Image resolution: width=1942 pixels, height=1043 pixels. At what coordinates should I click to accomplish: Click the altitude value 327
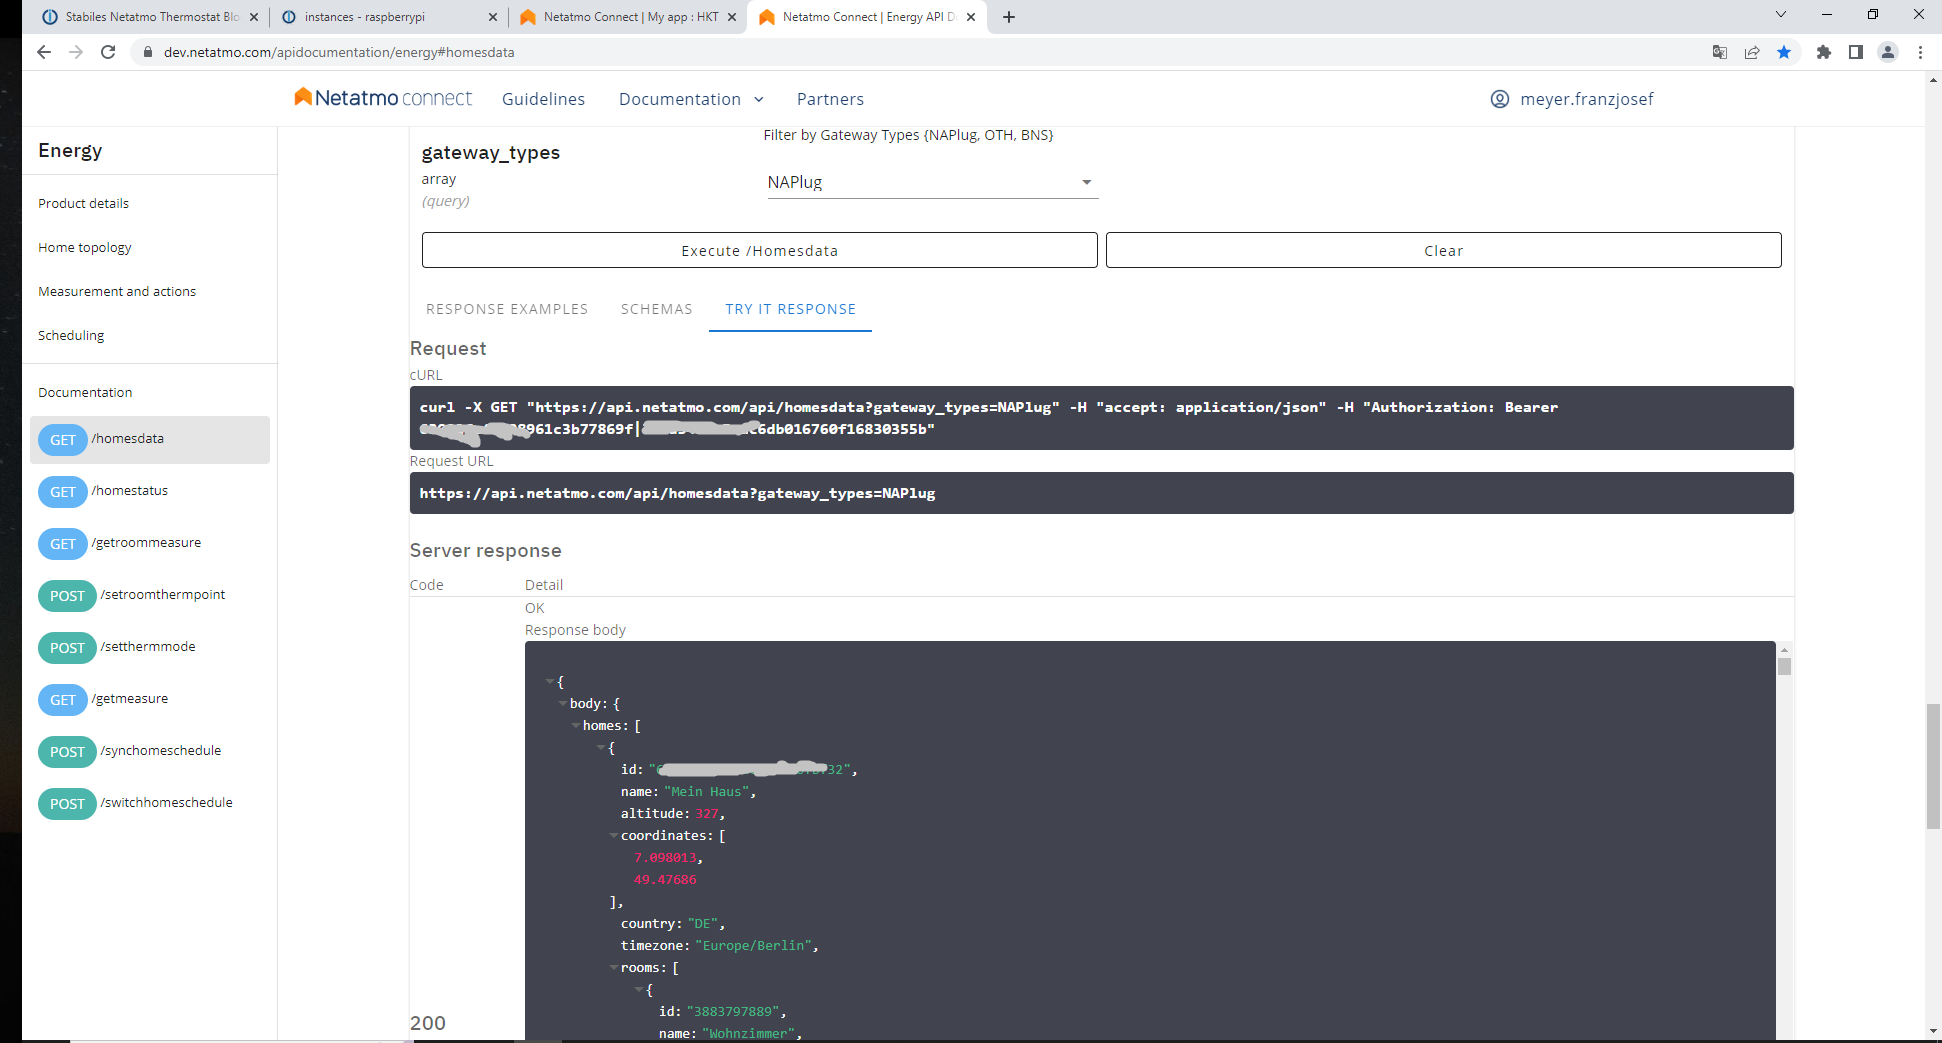[x=706, y=814]
